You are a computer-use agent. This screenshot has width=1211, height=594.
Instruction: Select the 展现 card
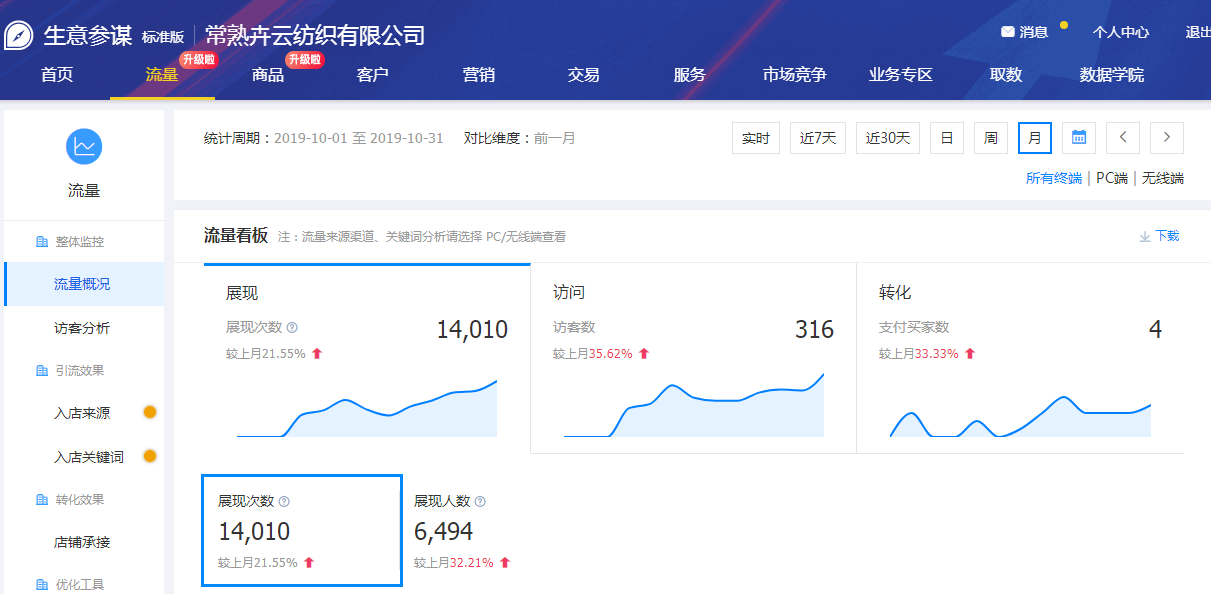(367, 358)
